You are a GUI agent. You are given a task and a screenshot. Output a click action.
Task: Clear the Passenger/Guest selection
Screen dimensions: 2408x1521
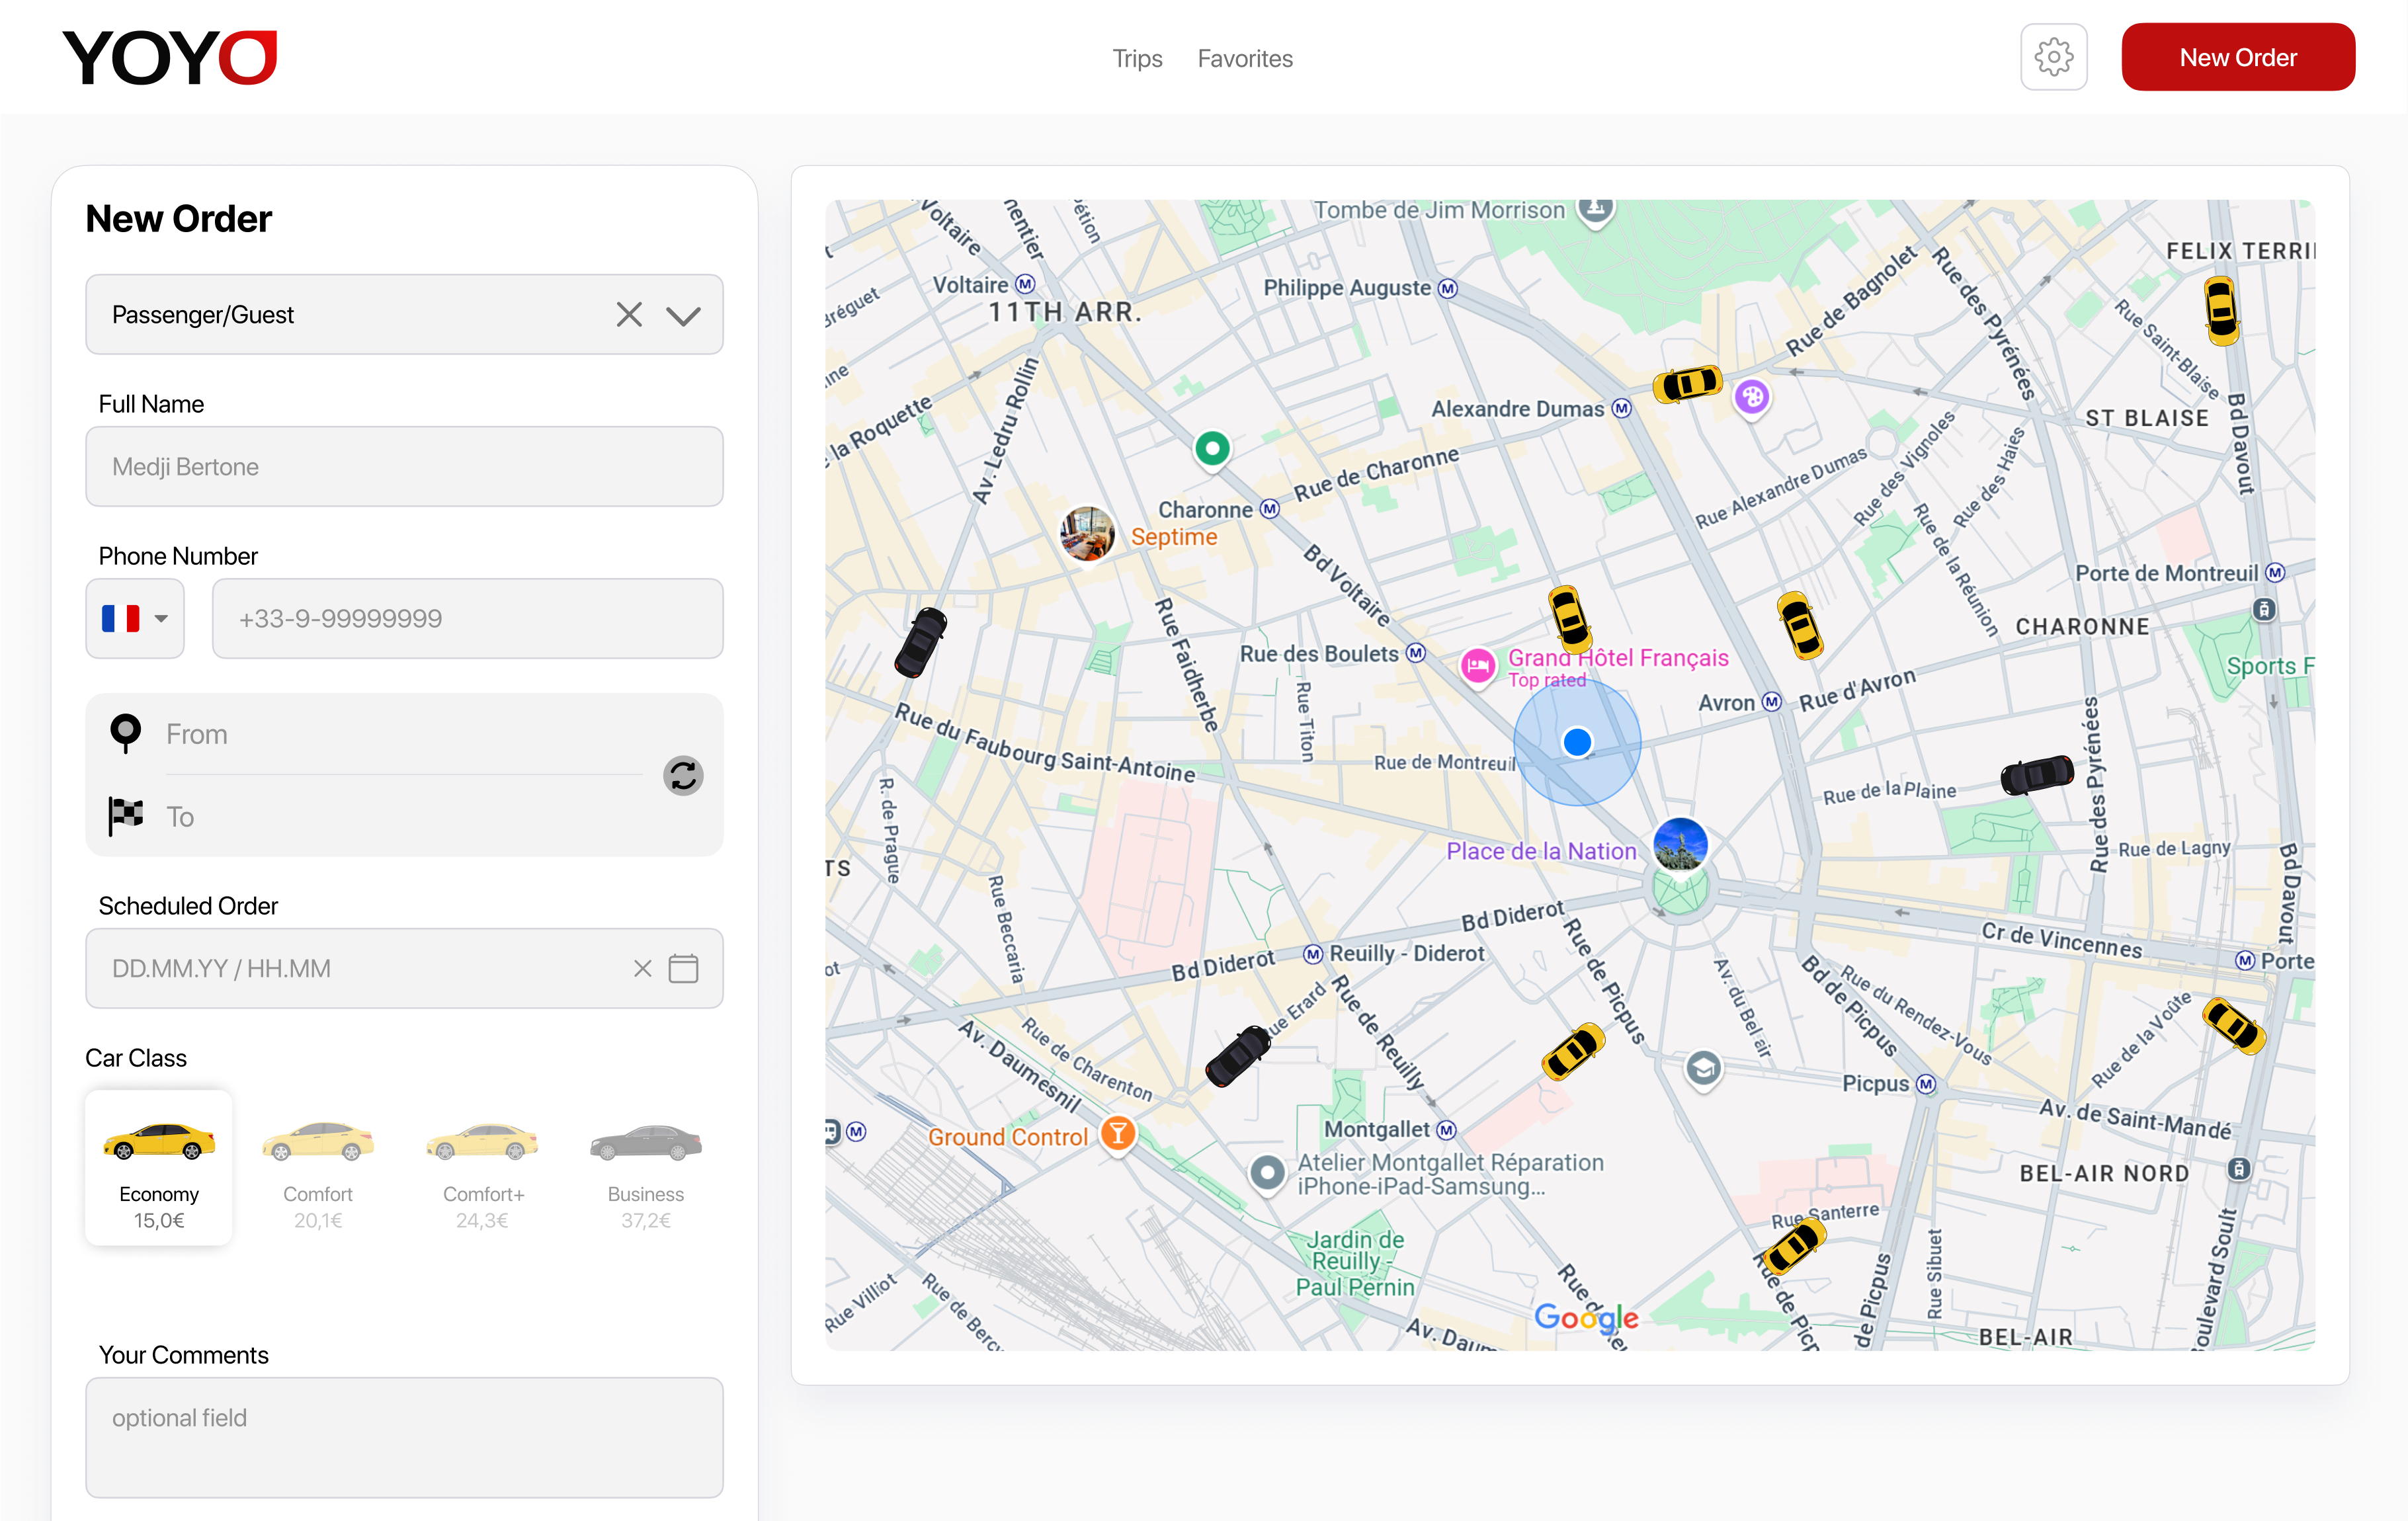629,315
